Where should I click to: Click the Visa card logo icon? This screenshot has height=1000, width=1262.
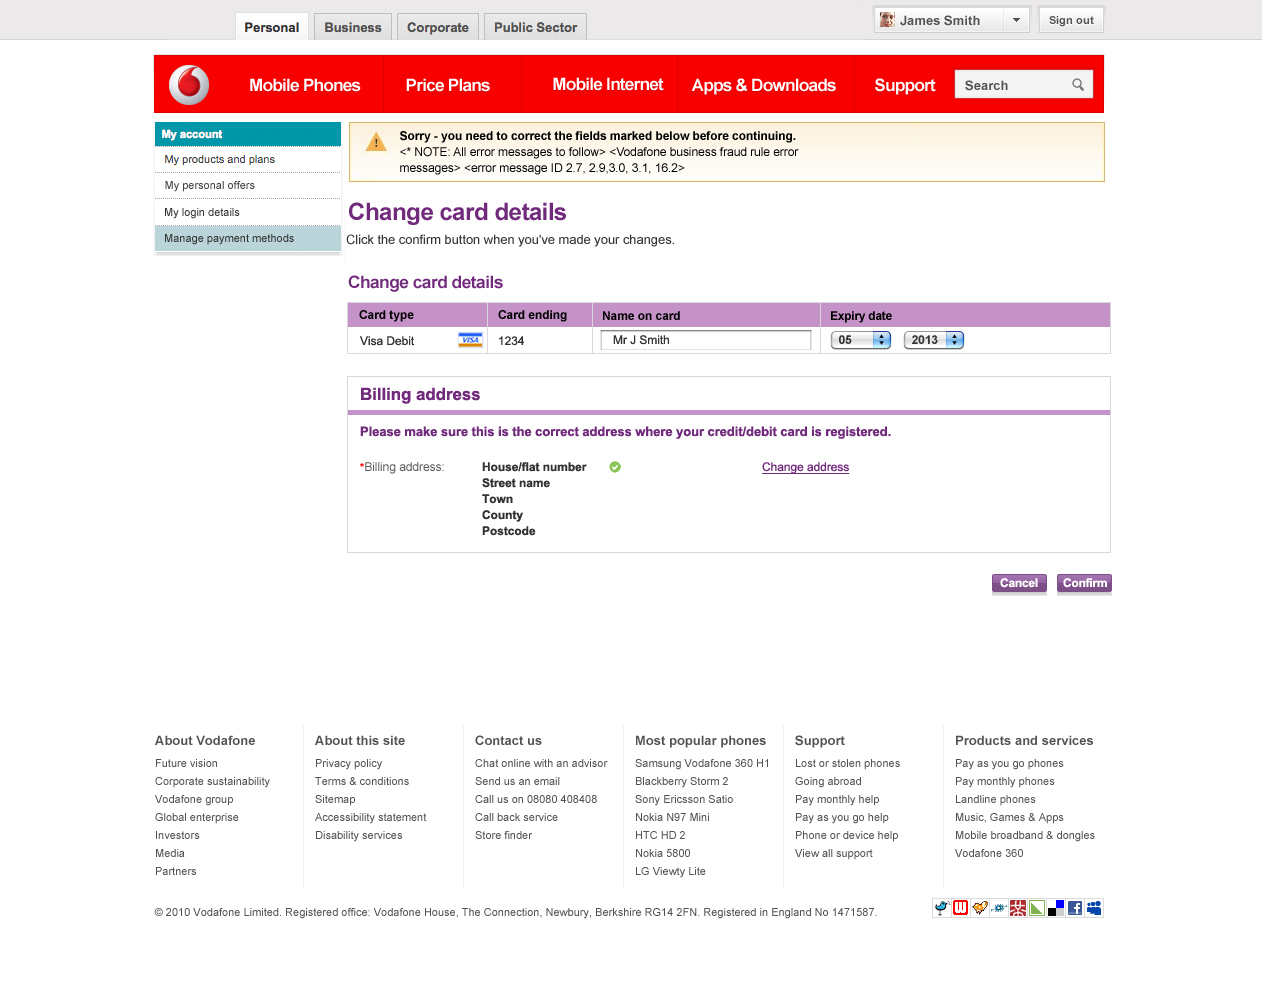[x=470, y=340]
